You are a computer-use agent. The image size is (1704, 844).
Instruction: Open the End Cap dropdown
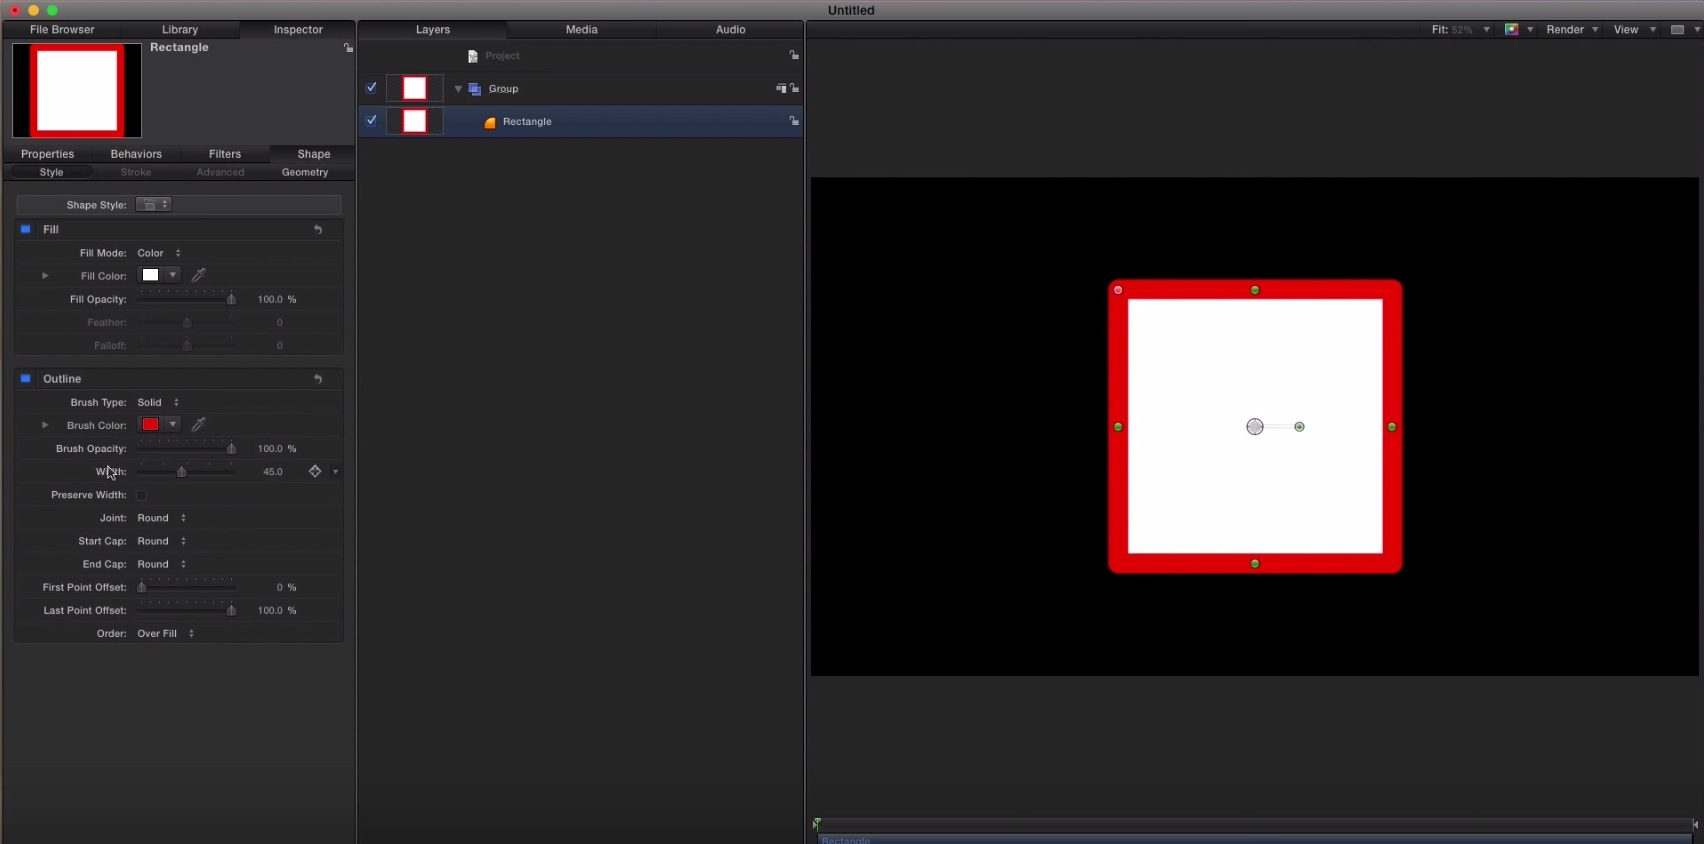[162, 564]
